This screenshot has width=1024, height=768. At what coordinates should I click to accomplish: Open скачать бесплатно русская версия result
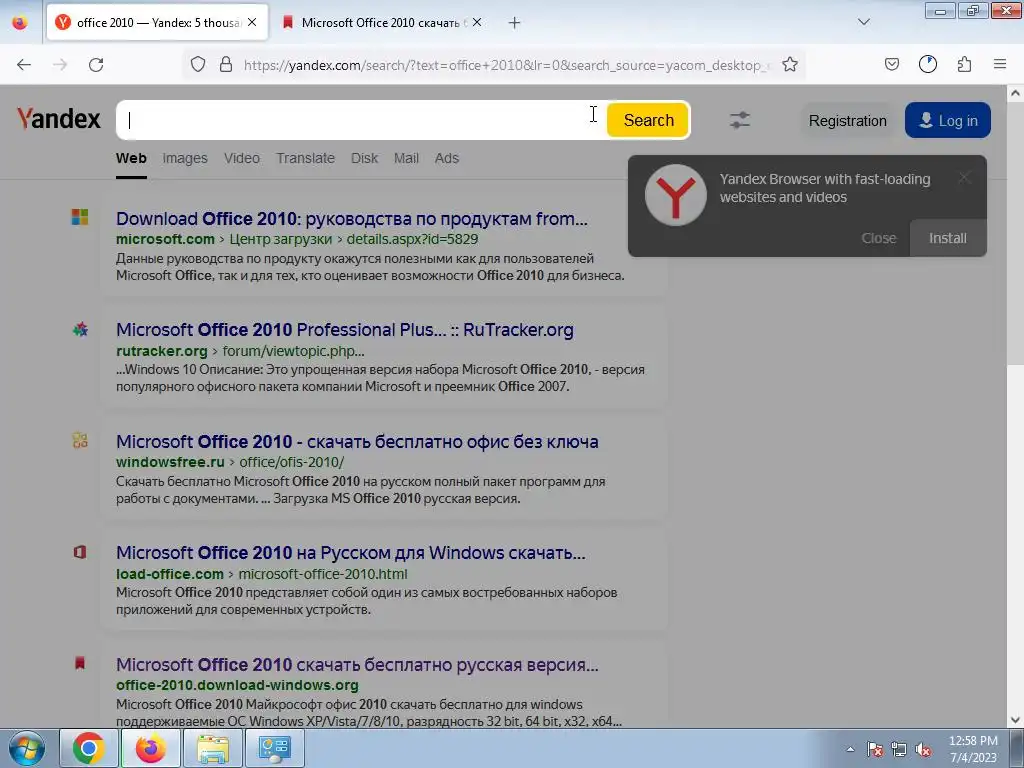(357, 664)
